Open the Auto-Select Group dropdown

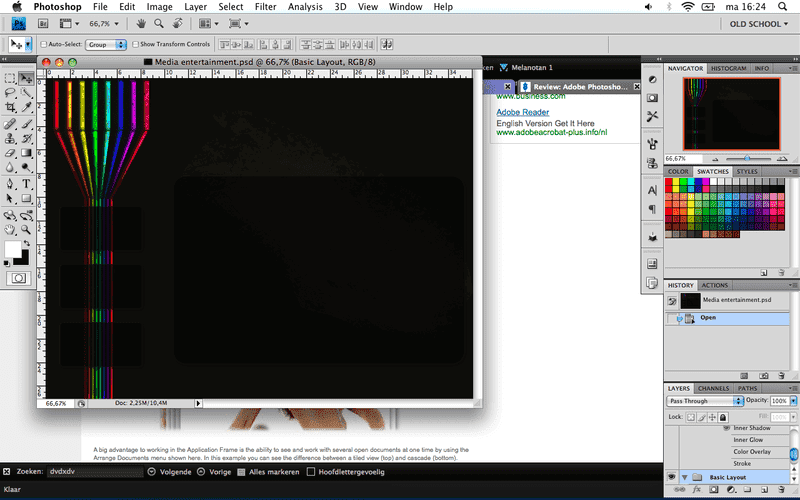[106, 45]
